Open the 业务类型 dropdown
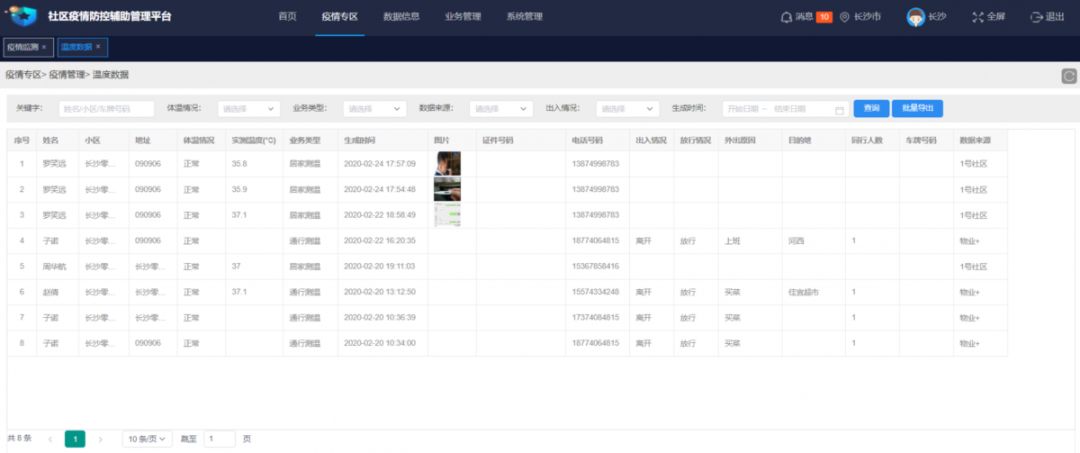 point(375,109)
